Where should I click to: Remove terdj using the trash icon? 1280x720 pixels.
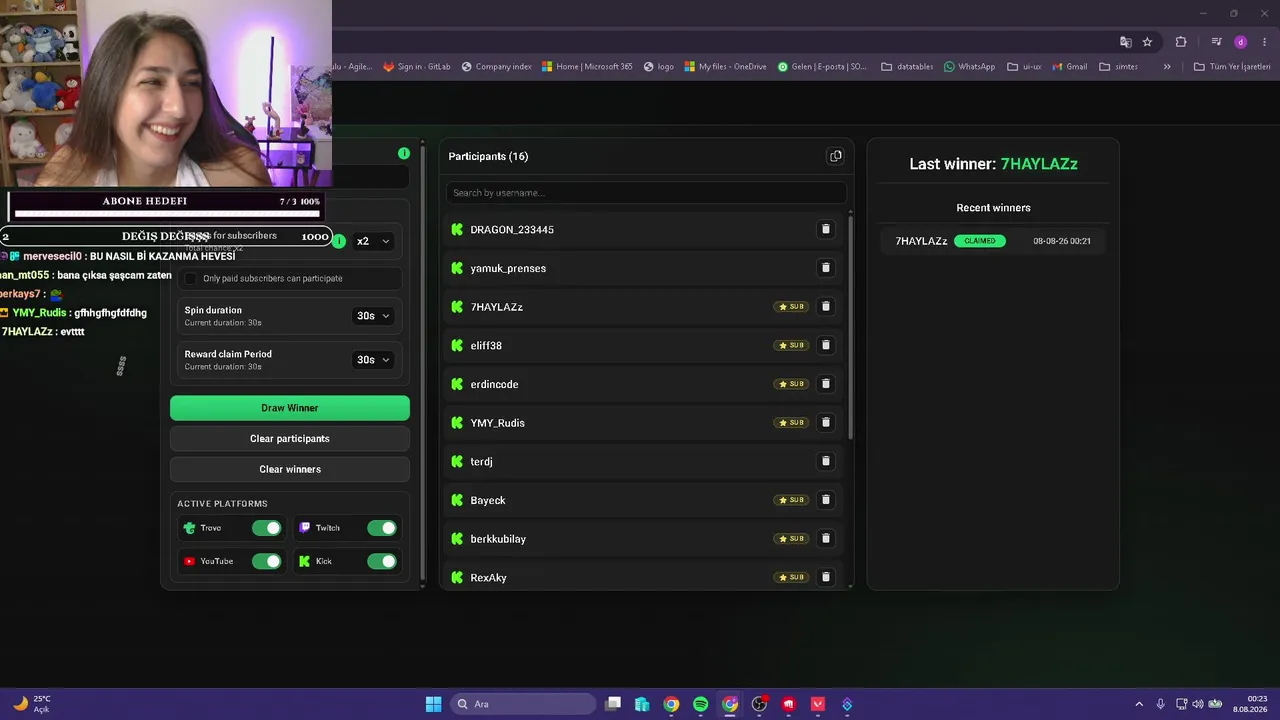[x=825, y=461]
